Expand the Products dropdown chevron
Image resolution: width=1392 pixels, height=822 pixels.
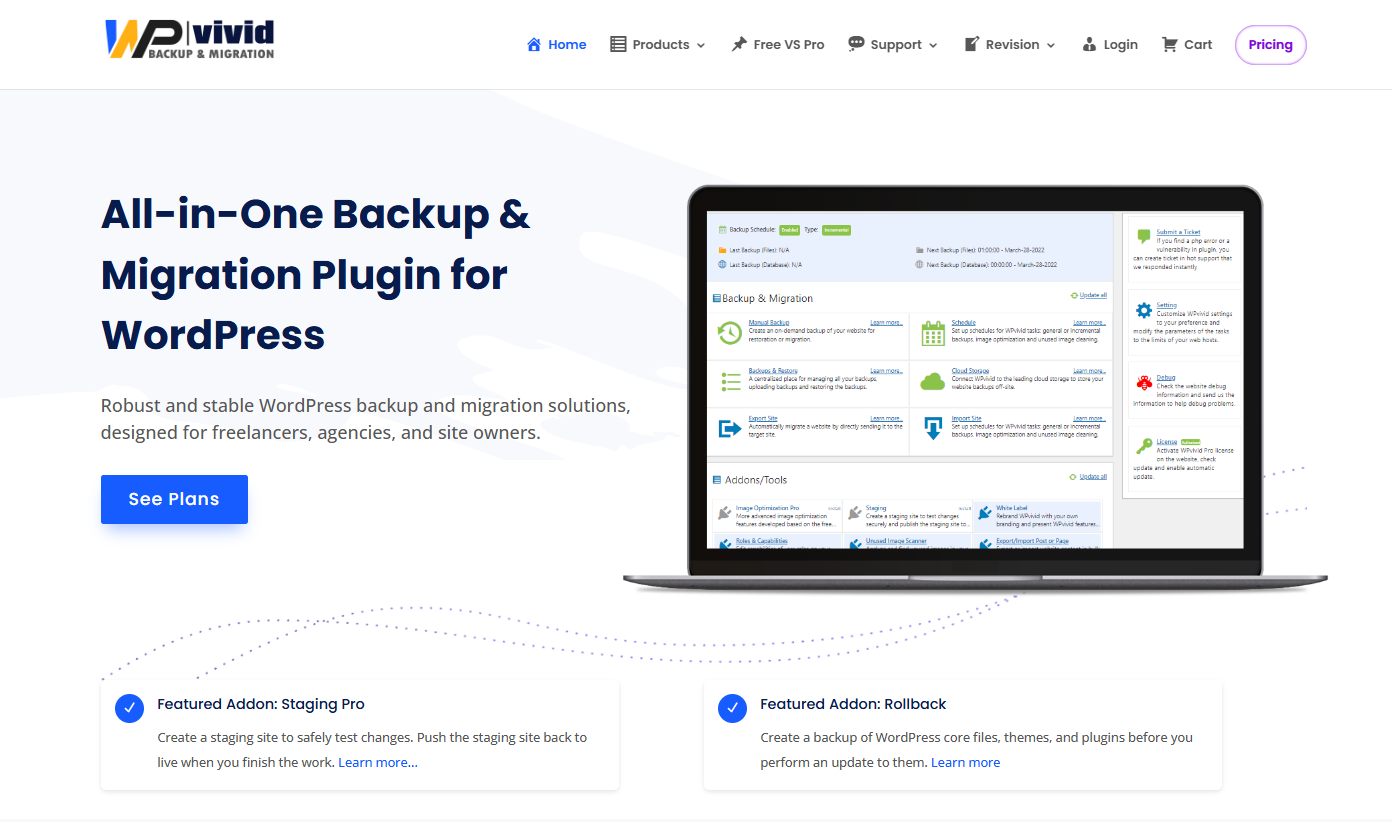point(701,45)
